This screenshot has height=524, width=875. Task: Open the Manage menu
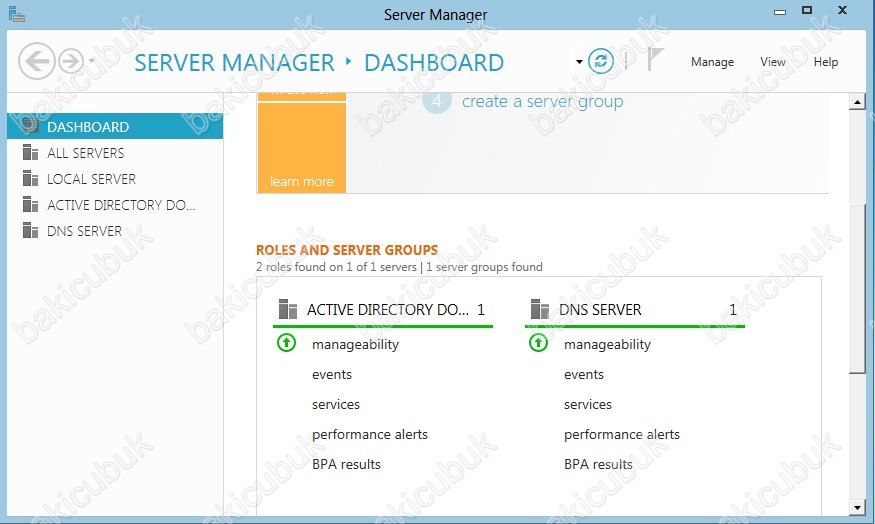[x=712, y=62]
